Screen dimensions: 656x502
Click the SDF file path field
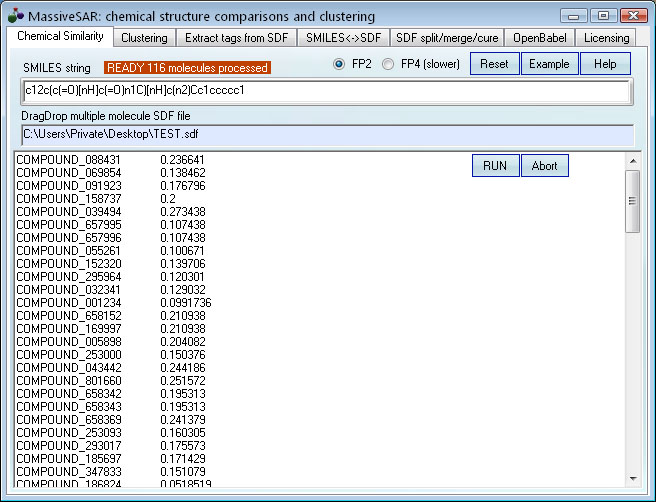pyautogui.click(x=325, y=134)
